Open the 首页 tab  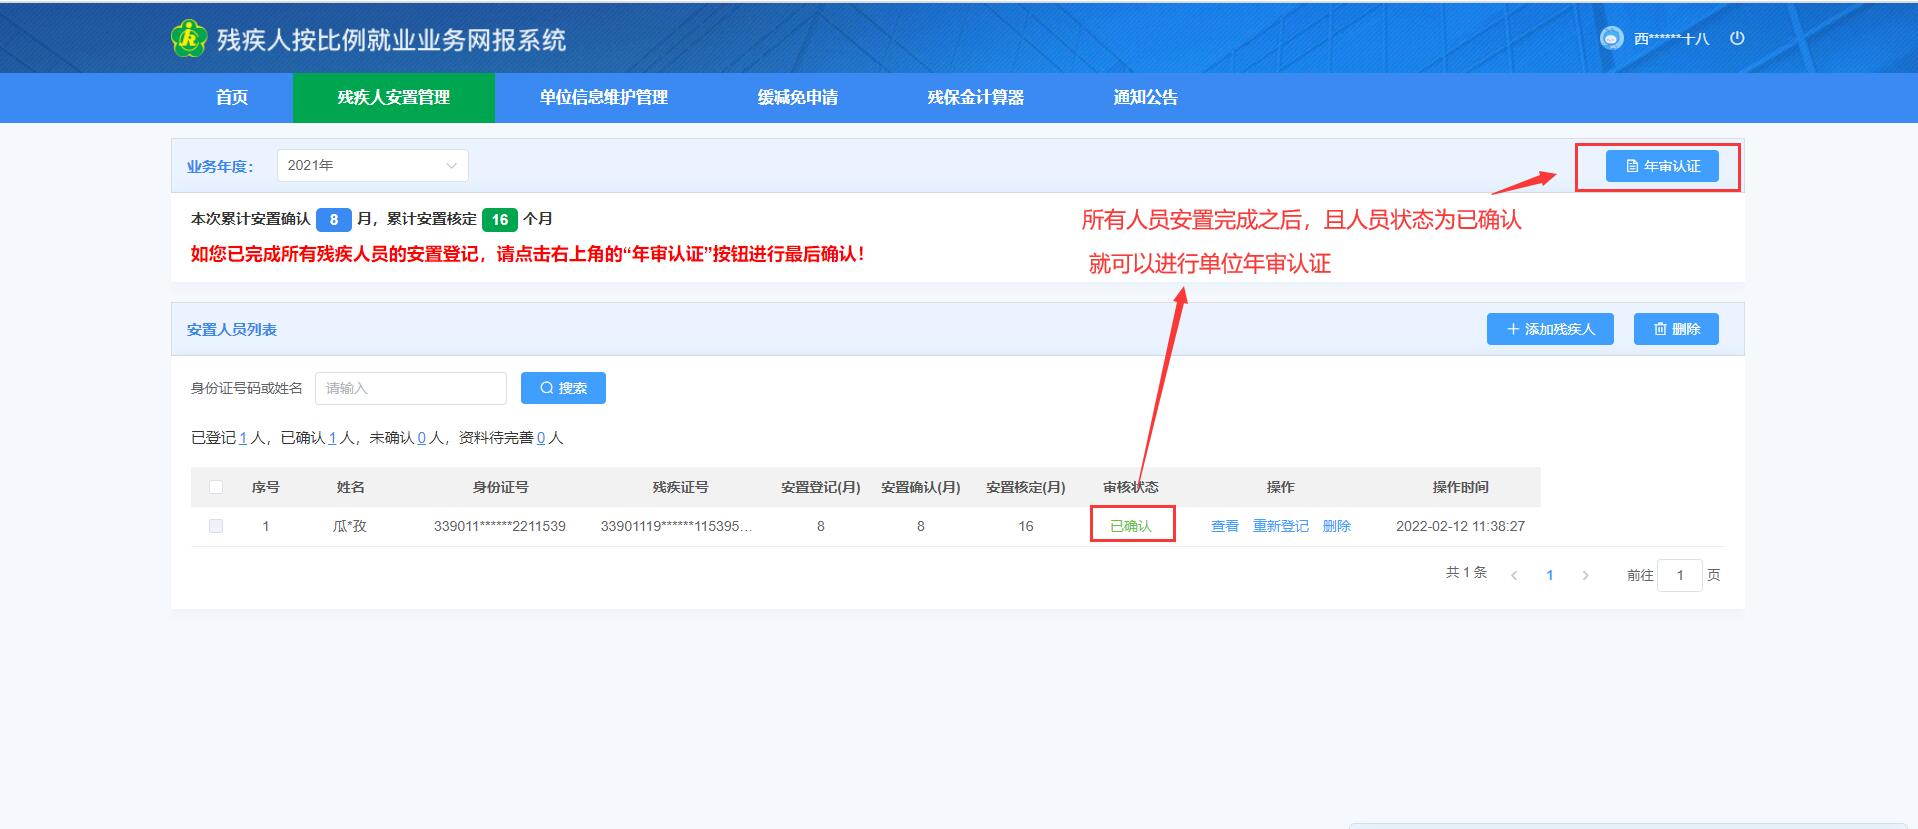click(231, 97)
